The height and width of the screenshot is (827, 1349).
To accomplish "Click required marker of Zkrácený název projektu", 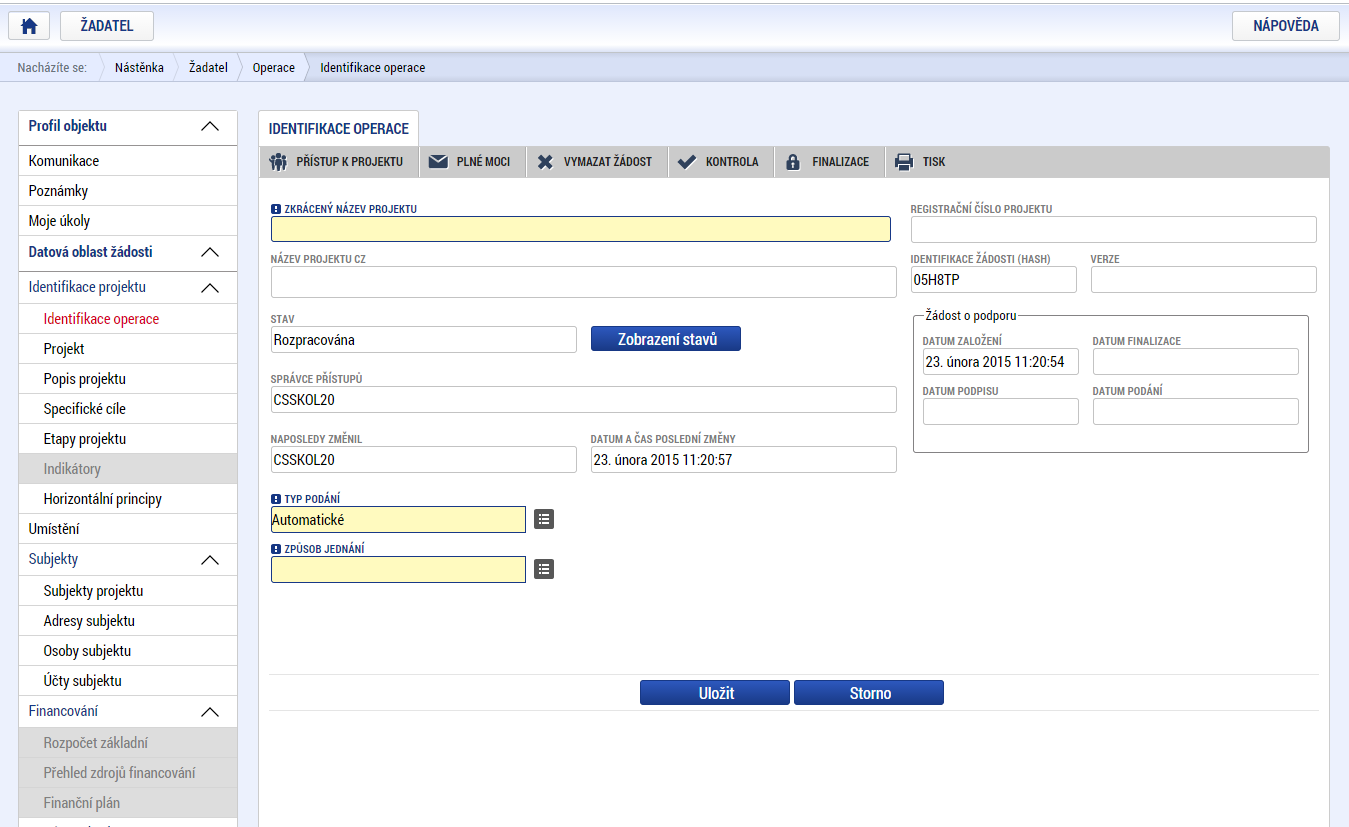I will pyautogui.click(x=276, y=209).
